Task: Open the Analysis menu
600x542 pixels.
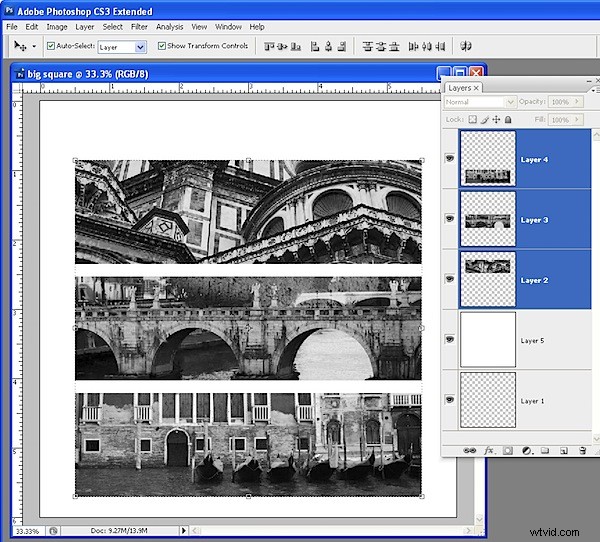Action: pyautogui.click(x=170, y=26)
